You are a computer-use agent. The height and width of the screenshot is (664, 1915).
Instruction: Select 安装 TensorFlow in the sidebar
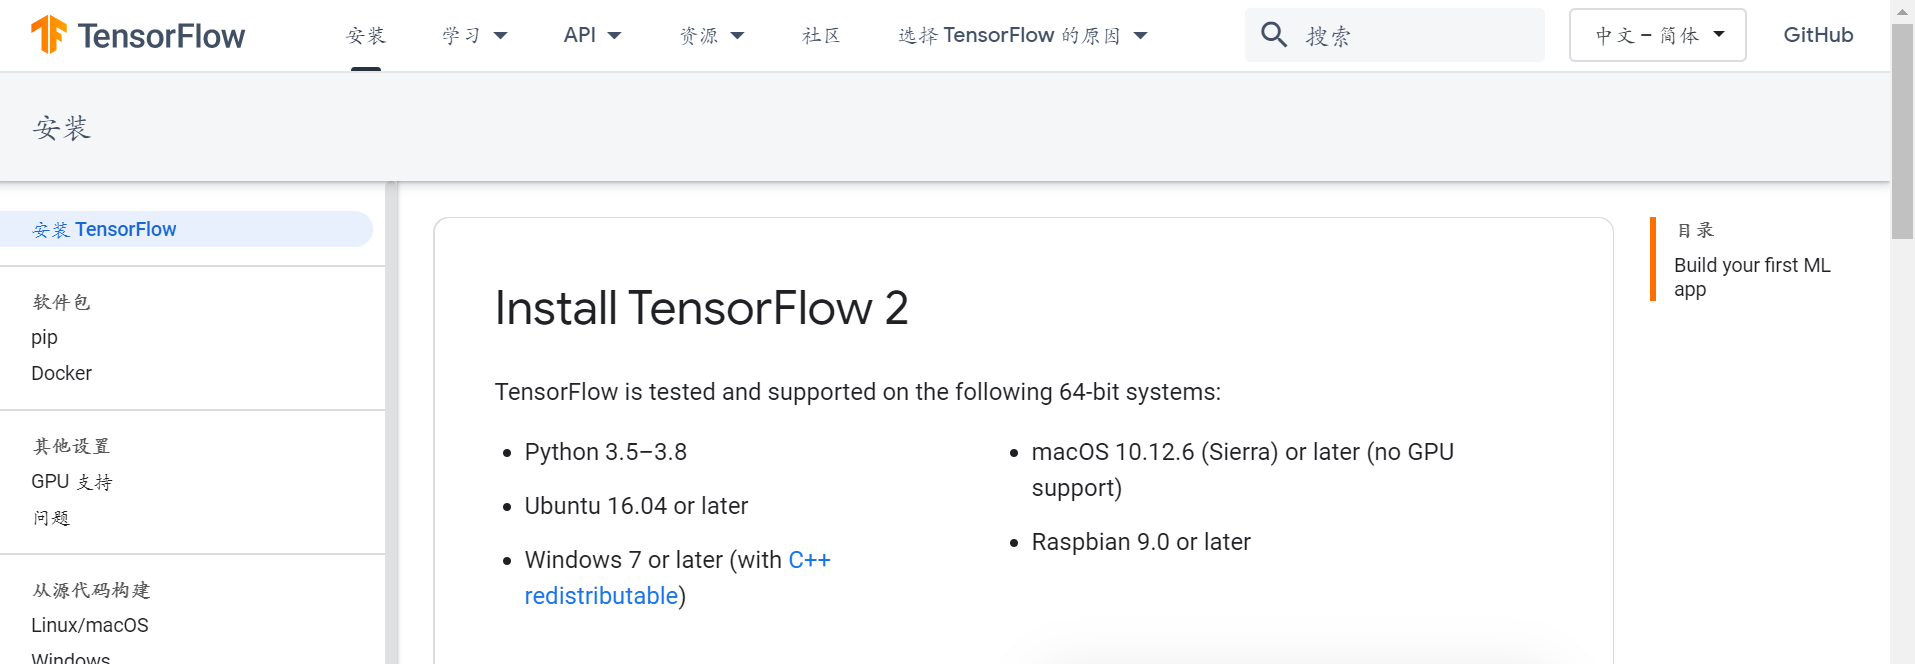104,229
